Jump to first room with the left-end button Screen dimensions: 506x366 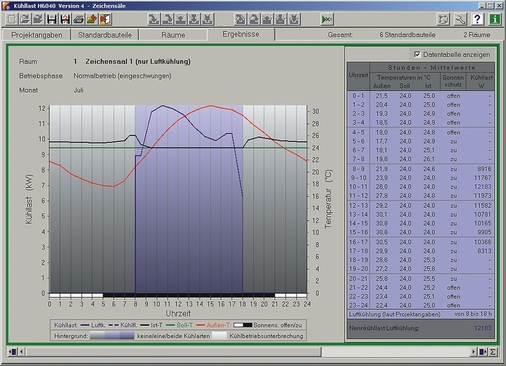pos(13,352)
